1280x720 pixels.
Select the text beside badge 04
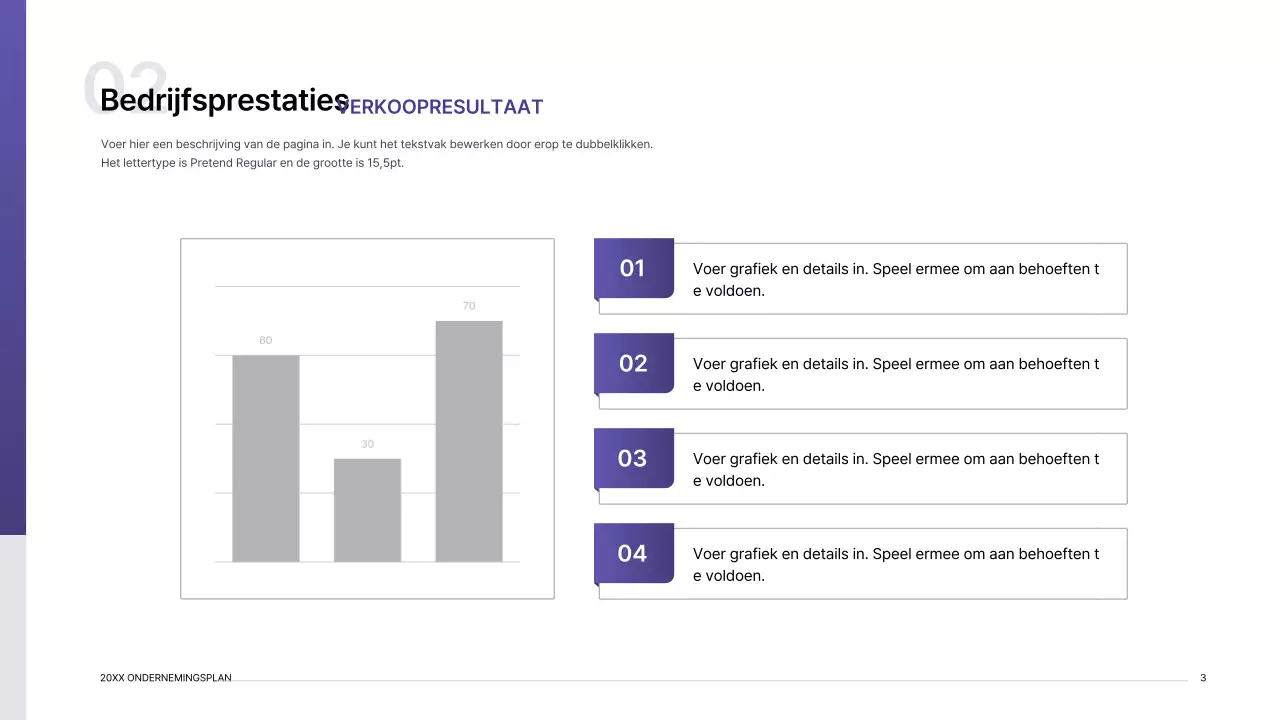tap(895, 564)
